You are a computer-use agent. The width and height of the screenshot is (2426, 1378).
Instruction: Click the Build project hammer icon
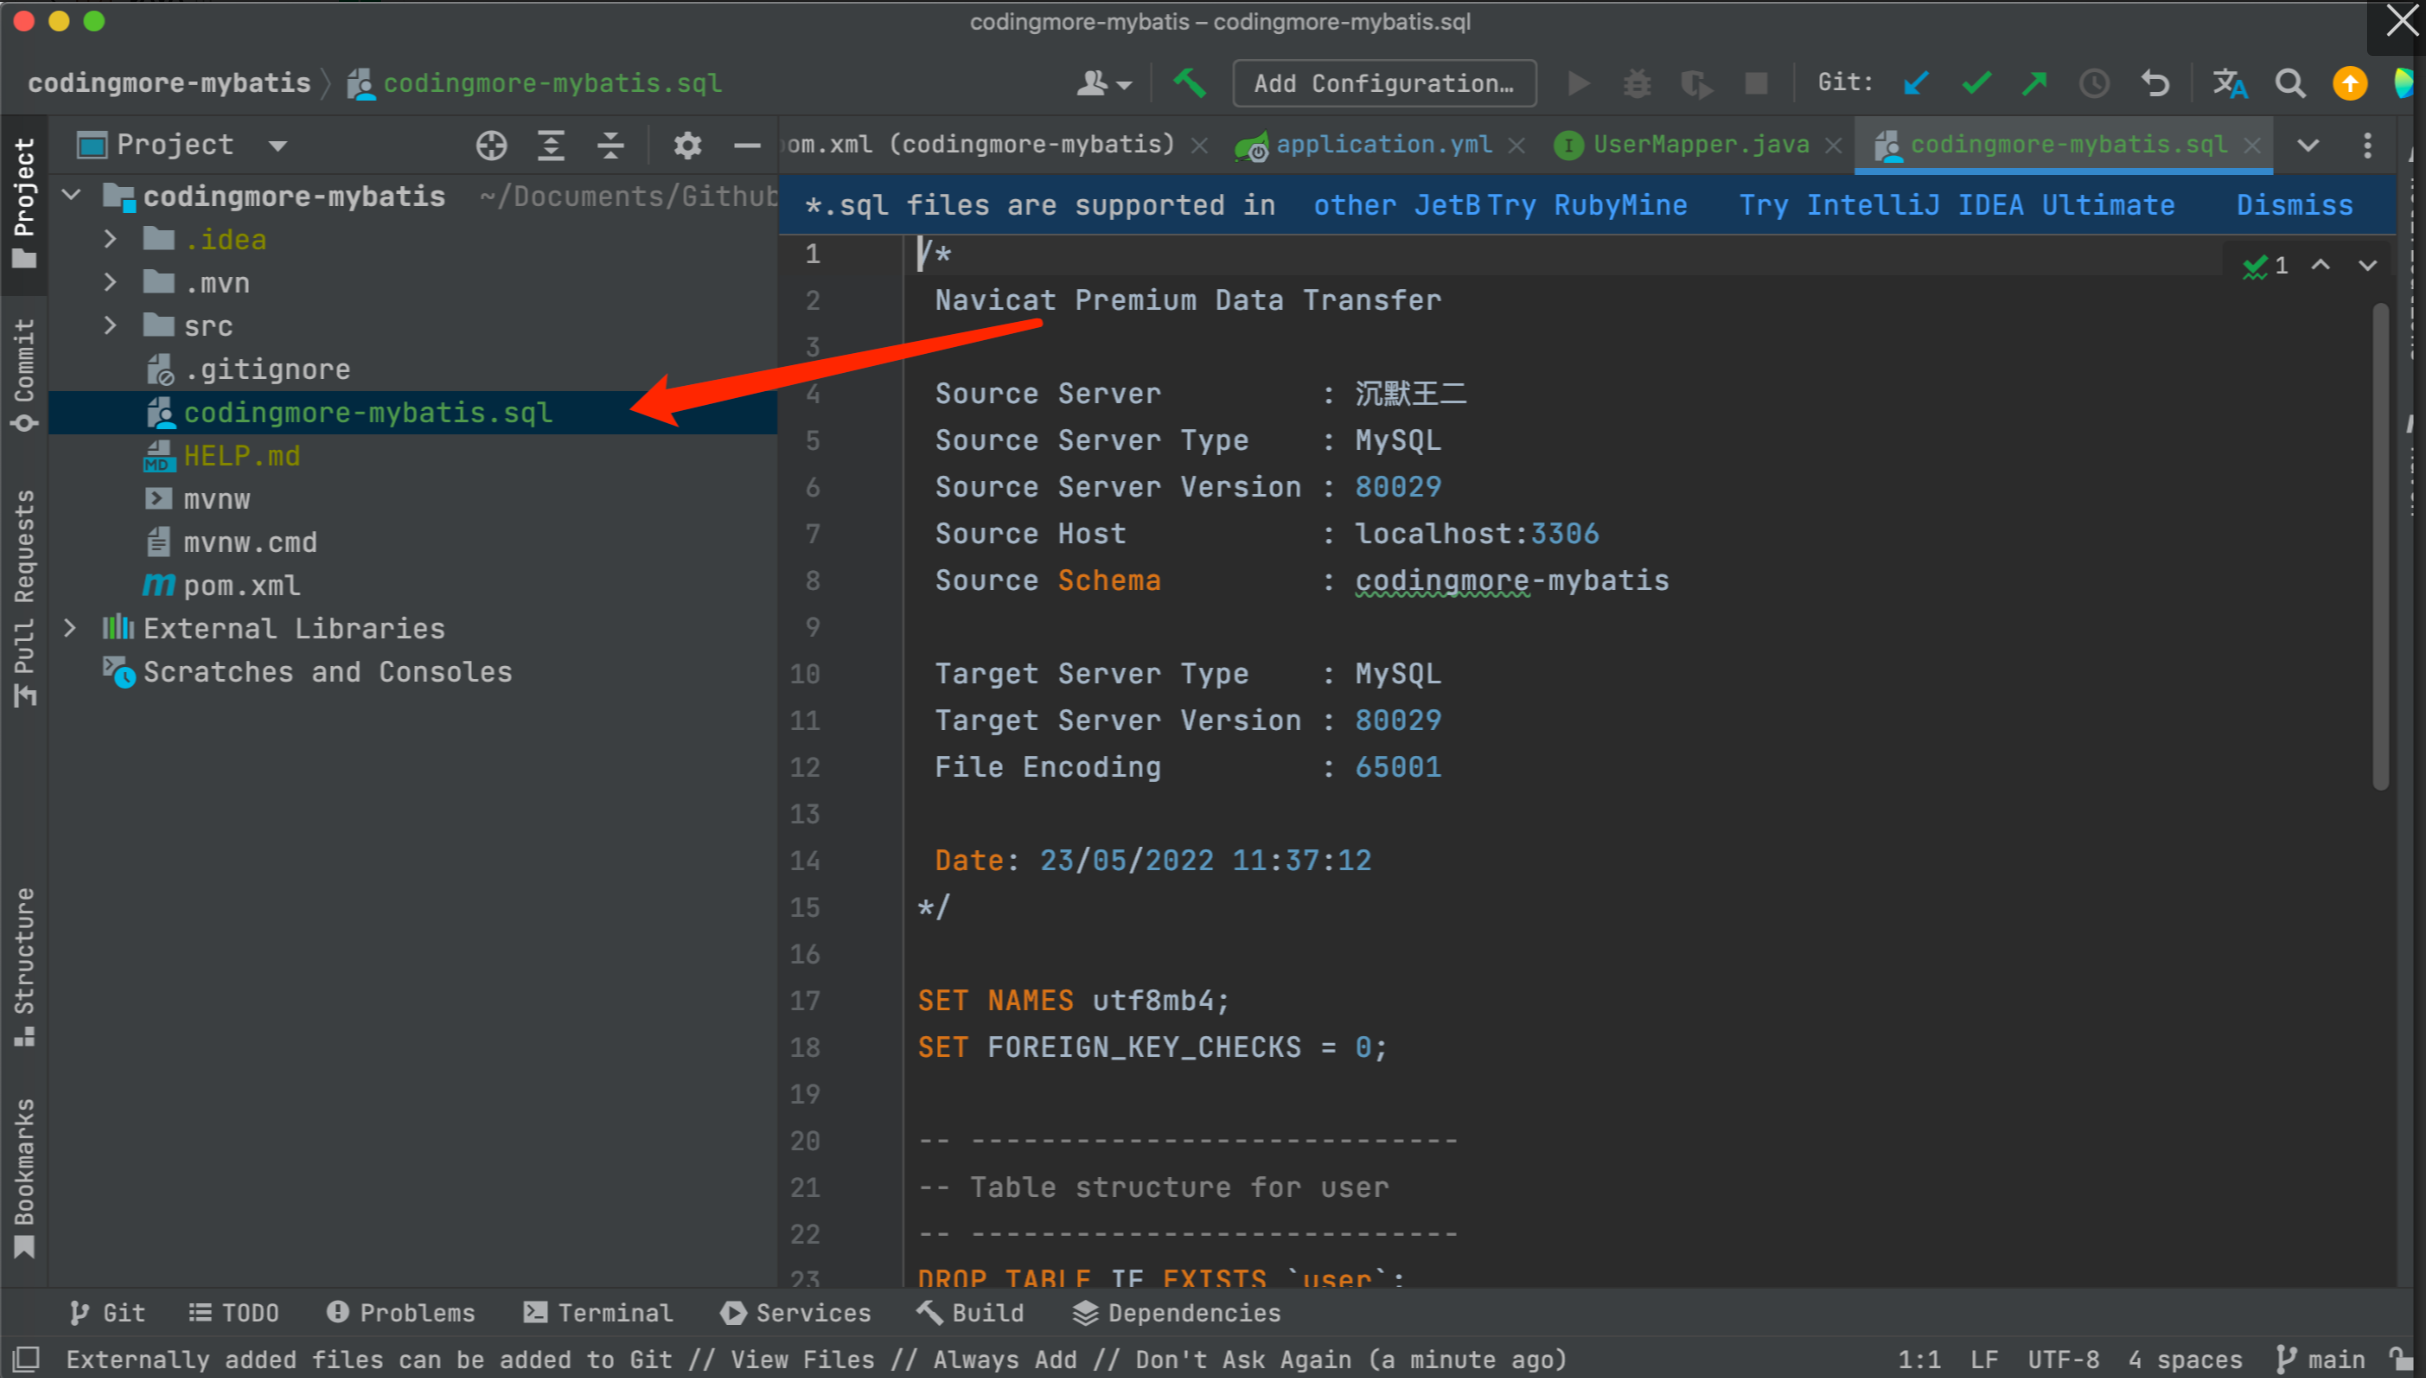pos(1189,83)
